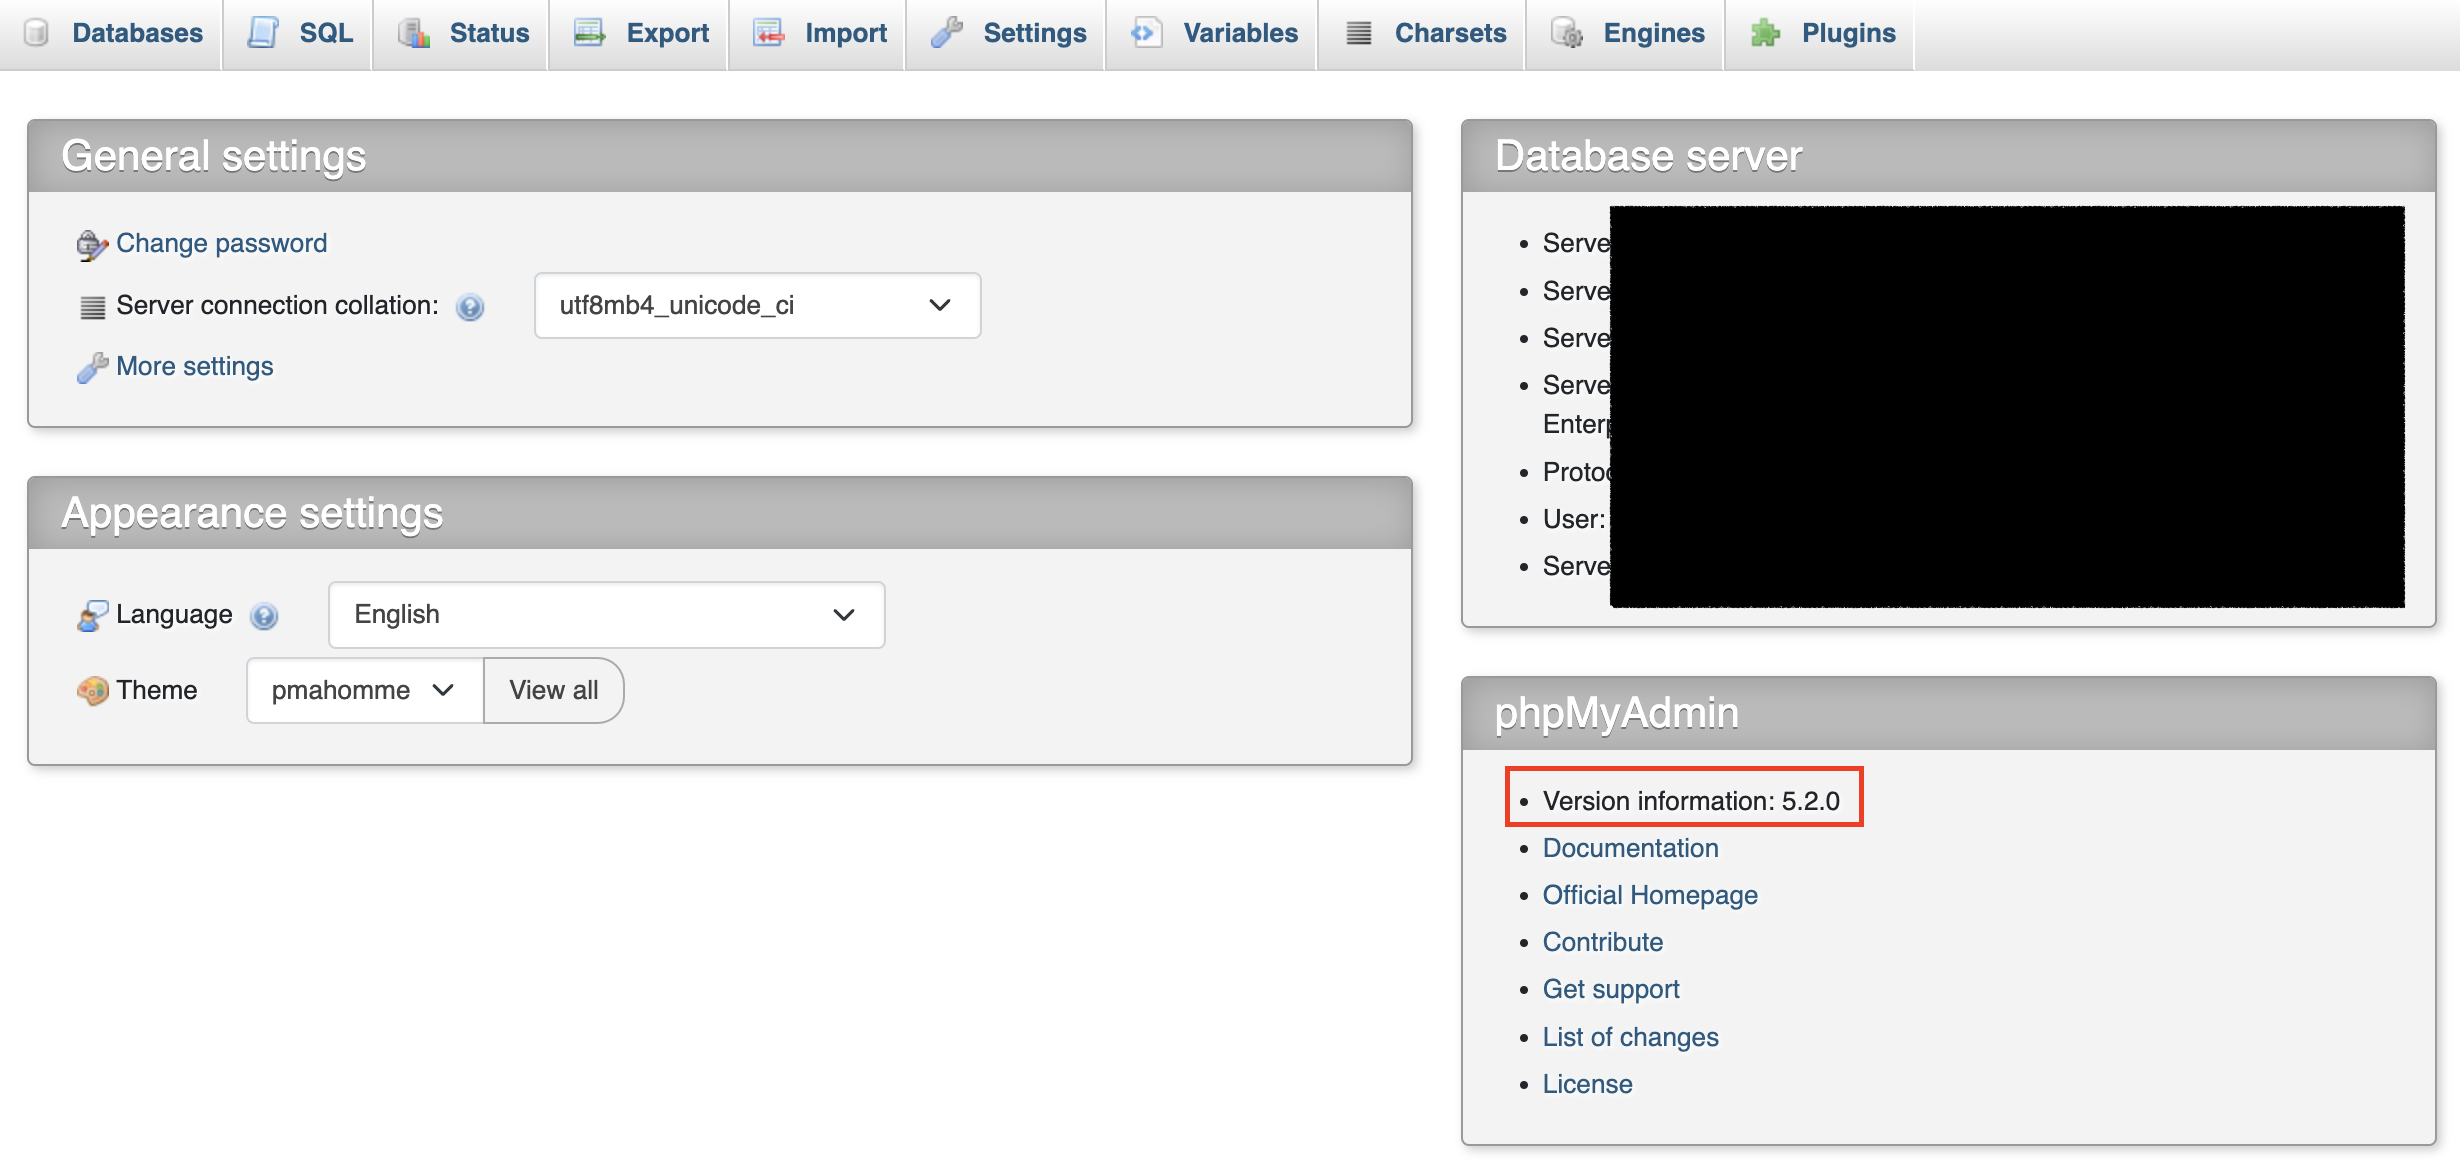Click the Change password key icon
Screen dimensions: 2460x1172
pos(91,244)
